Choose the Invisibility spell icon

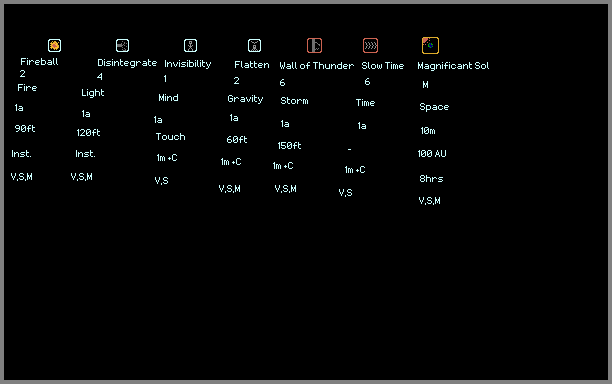(x=190, y=46)
